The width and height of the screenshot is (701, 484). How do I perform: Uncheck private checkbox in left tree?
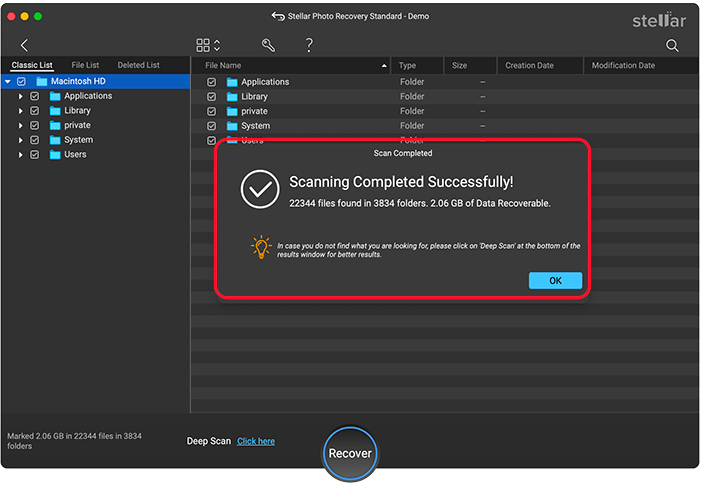point(34,126)
